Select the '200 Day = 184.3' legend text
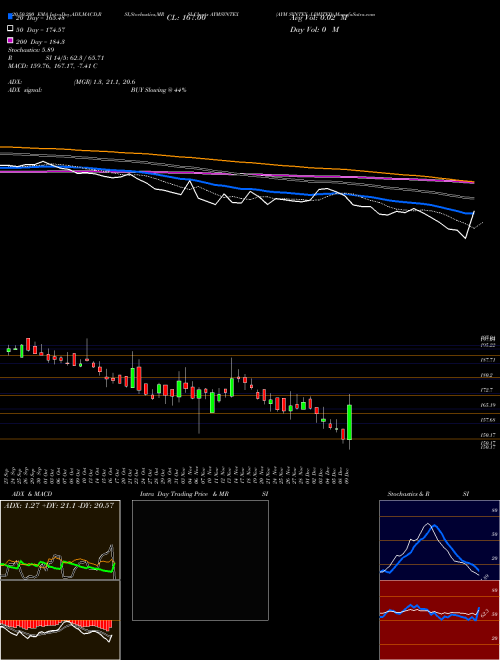Viewport: 500px width, 660px height. pyautogui.click(x=40, y=42)
